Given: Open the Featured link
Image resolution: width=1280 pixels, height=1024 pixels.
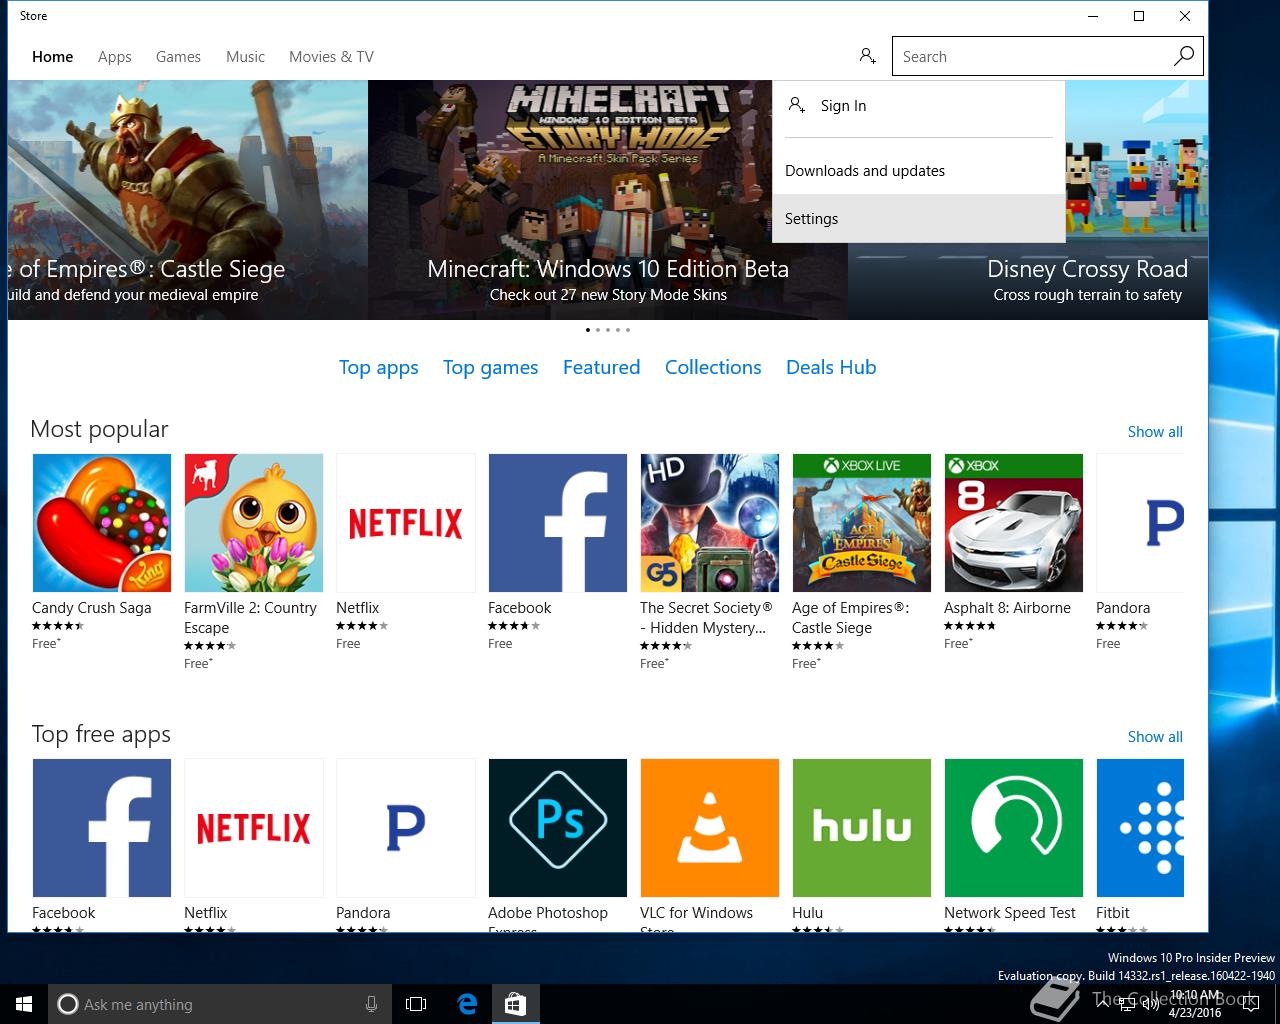Looking at the screenshot, I should click(601, 367).
